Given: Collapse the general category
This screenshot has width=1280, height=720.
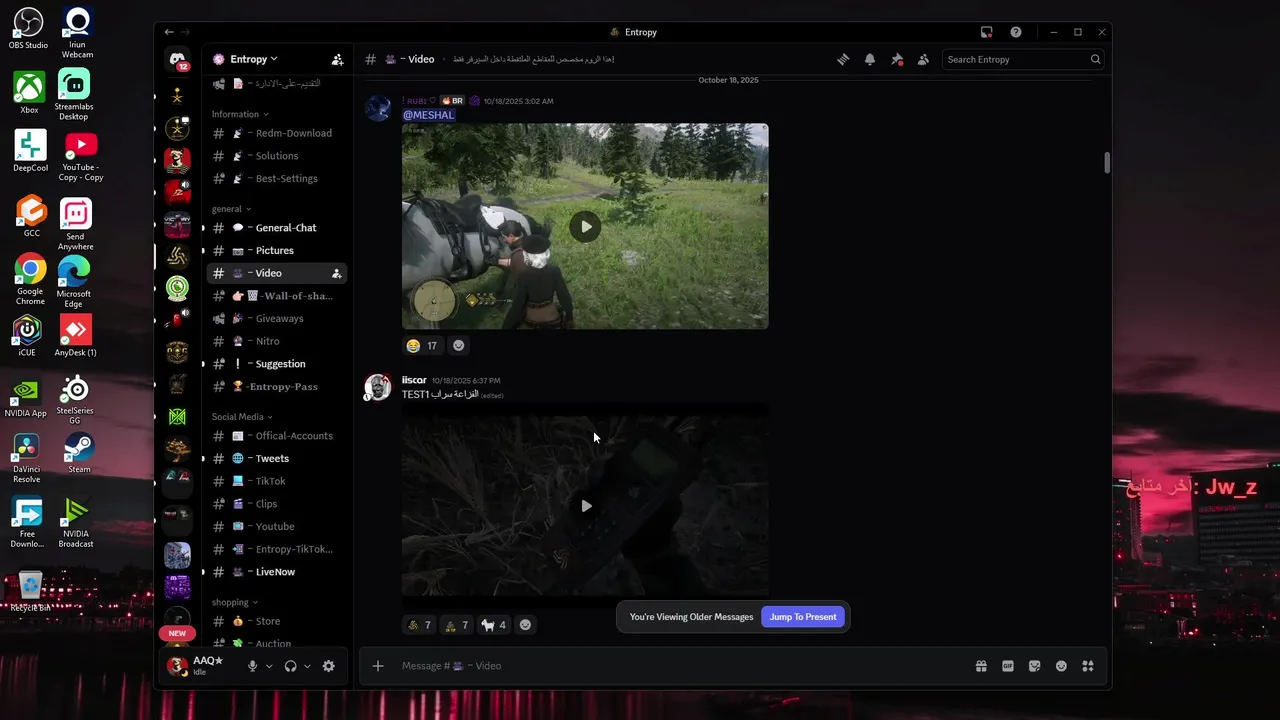Looking at the screenshot, I should tap(231, 209).
